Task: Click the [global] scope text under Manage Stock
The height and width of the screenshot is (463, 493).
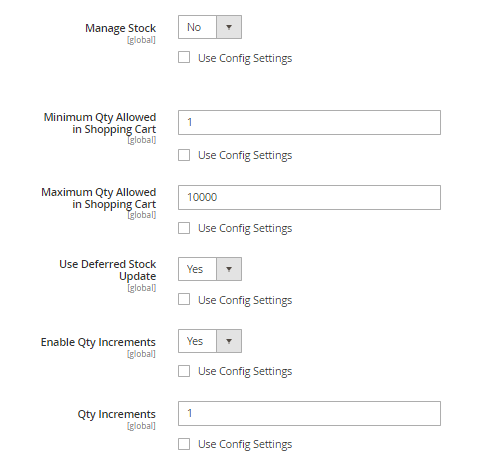Action: pos(141,40)
